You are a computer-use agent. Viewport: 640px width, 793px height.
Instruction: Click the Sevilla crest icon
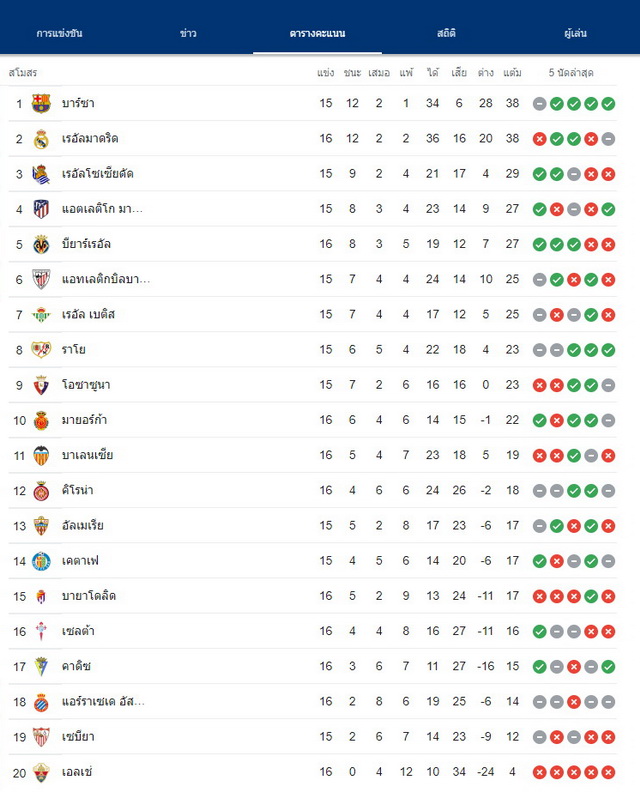click(x=41, y=737)
